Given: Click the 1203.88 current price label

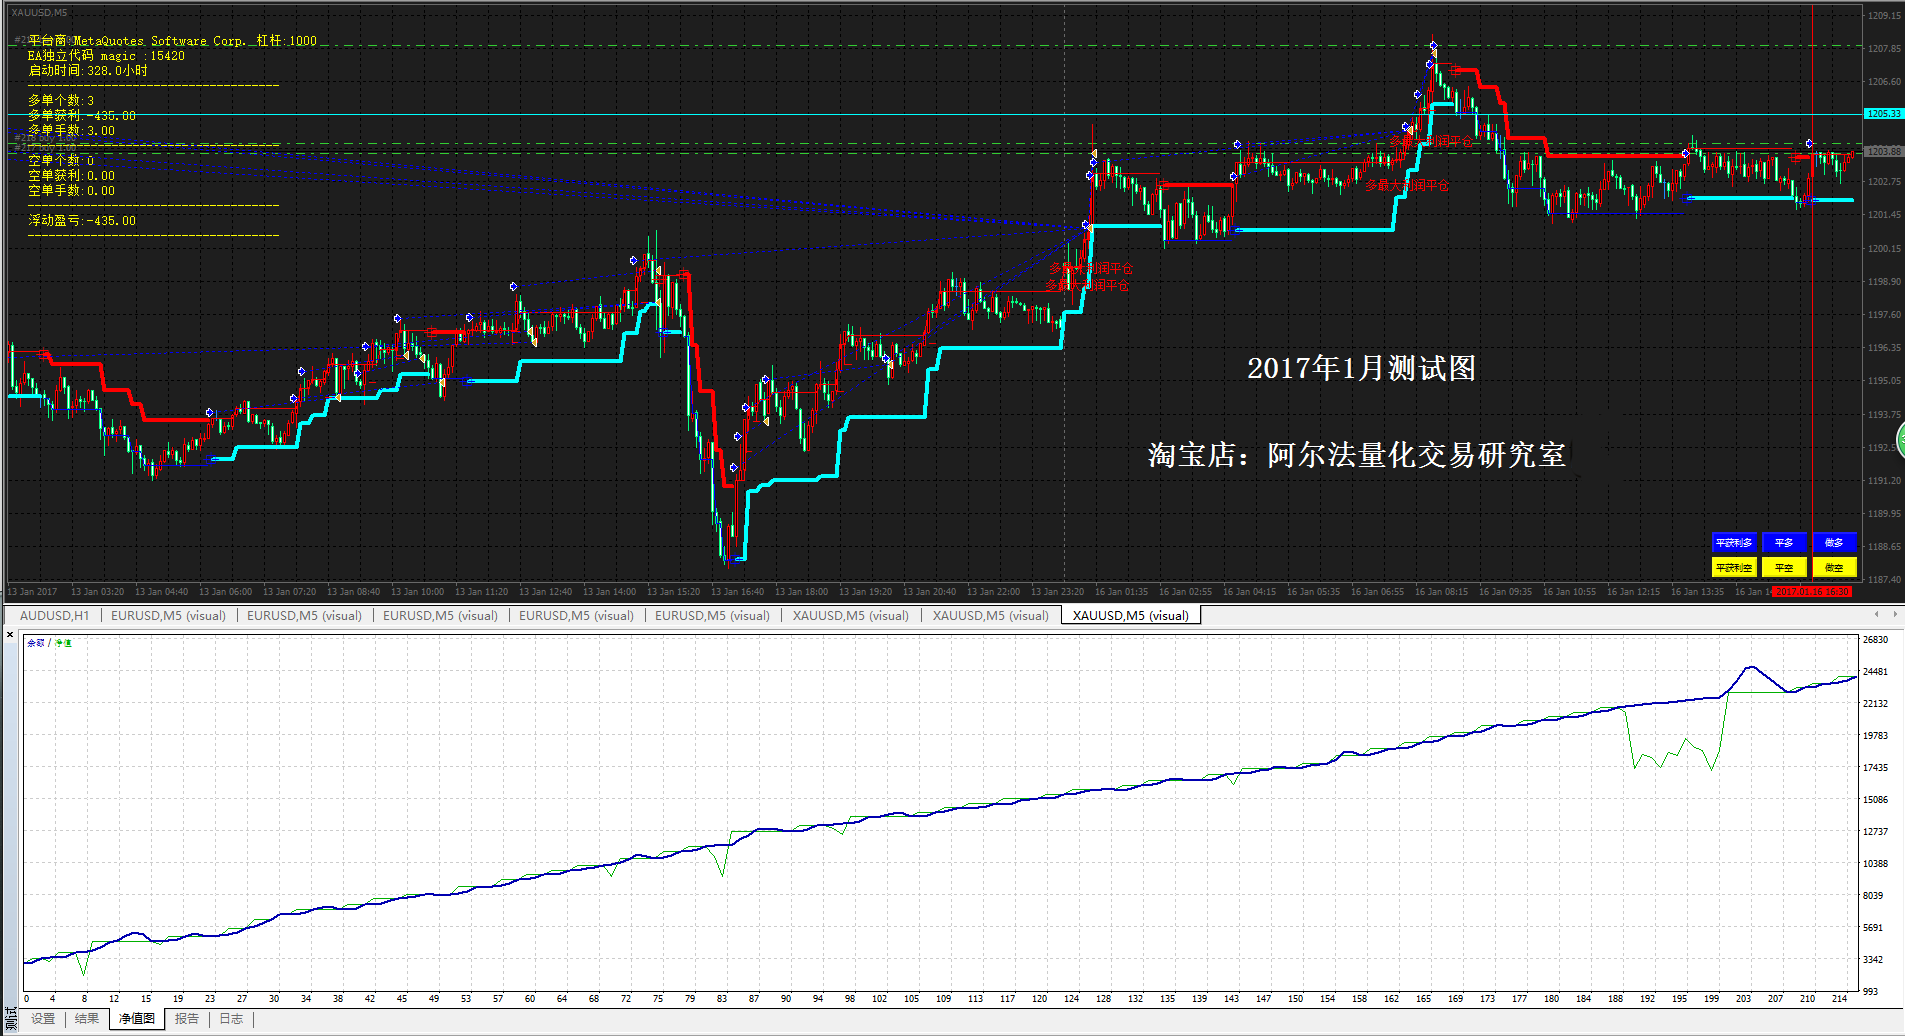Looking at the screenshot, I should 1884,151.
